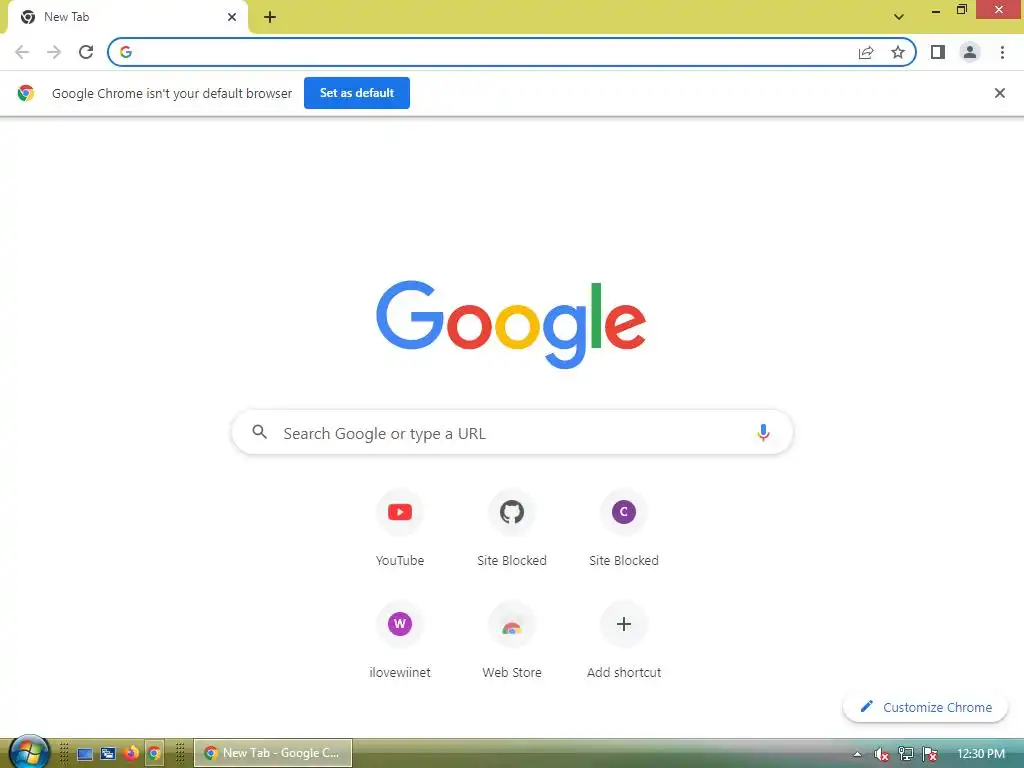Open the purple C Site Blocked shortcut
Image resolution: width=1024 pixels, height=768 pixels.
[x=624, y=528]
